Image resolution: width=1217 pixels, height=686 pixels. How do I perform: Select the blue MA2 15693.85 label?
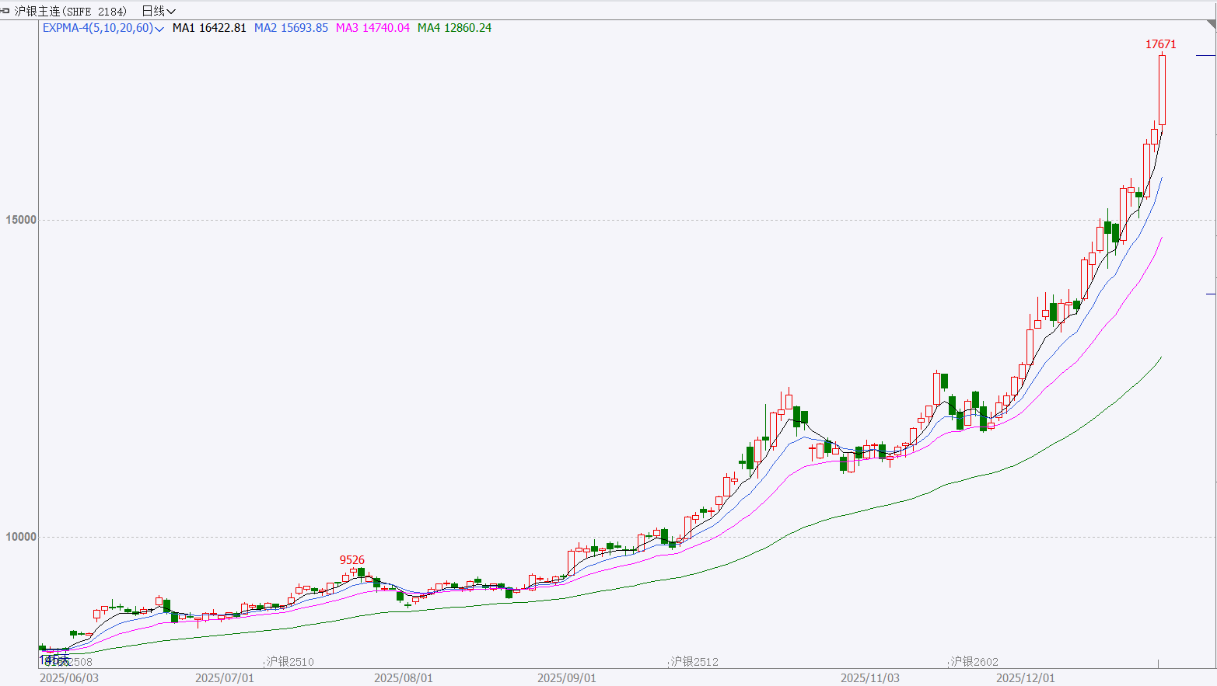(x=291, y=28)
